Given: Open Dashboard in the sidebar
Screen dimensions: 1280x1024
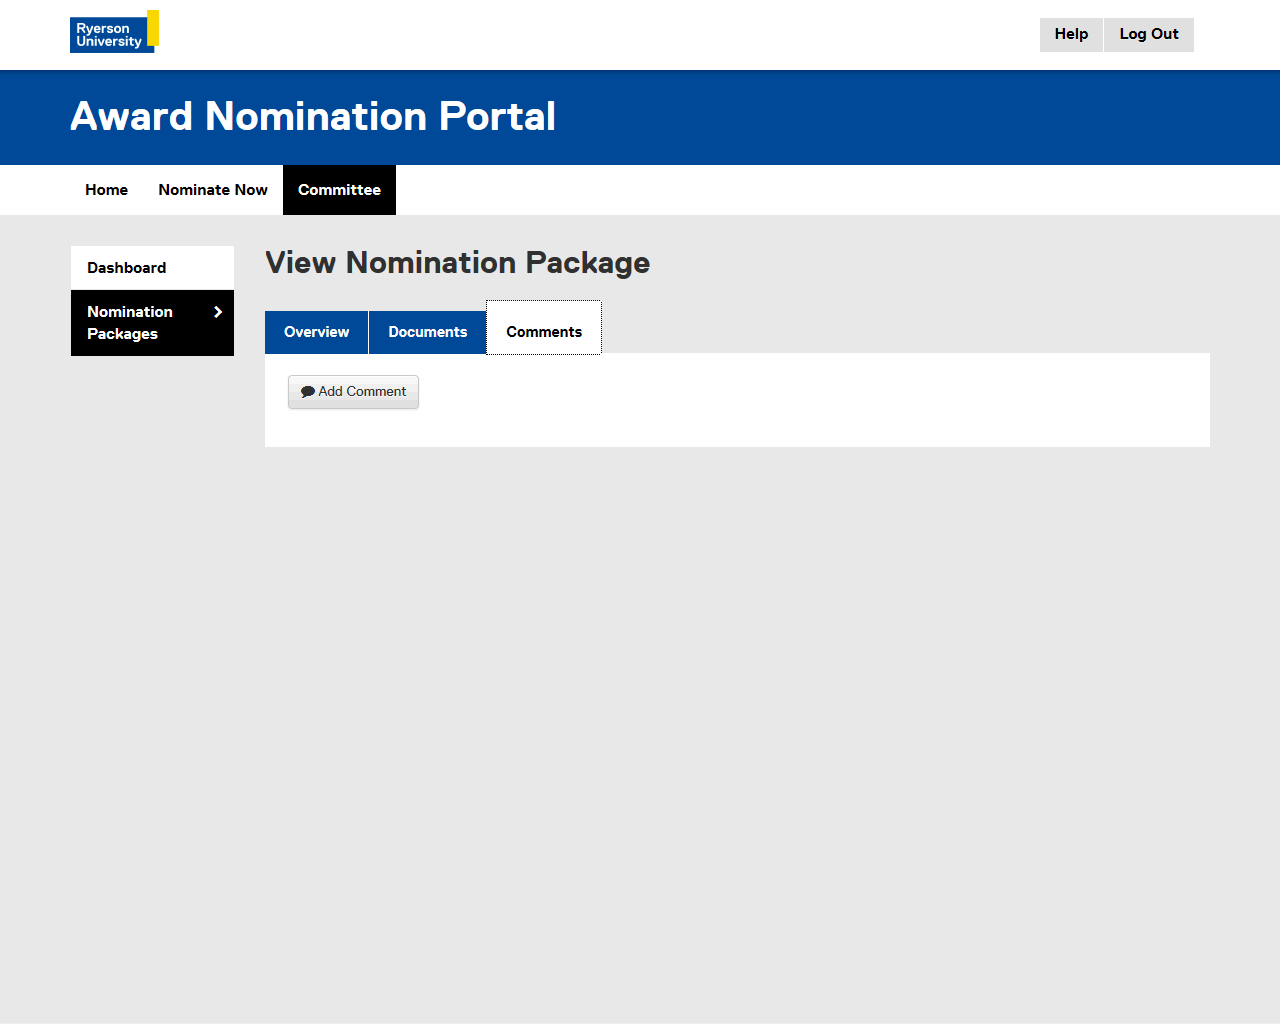Looking at the screenshot, I should [127, 268].
